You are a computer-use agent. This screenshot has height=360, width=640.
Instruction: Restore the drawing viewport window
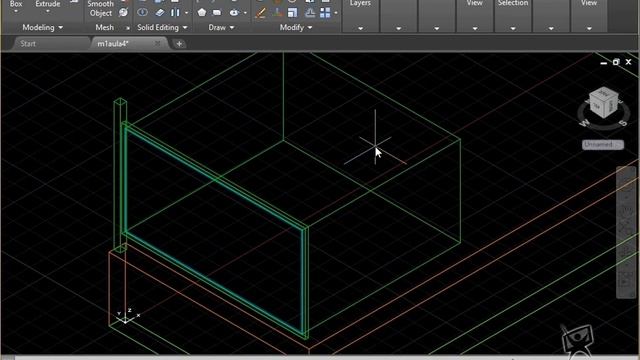[616, 62]
